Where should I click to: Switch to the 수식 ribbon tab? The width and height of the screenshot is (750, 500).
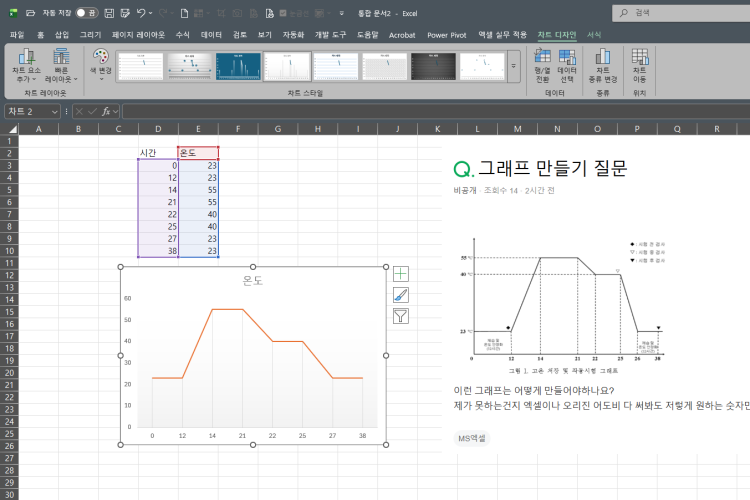tap(182, 35)
